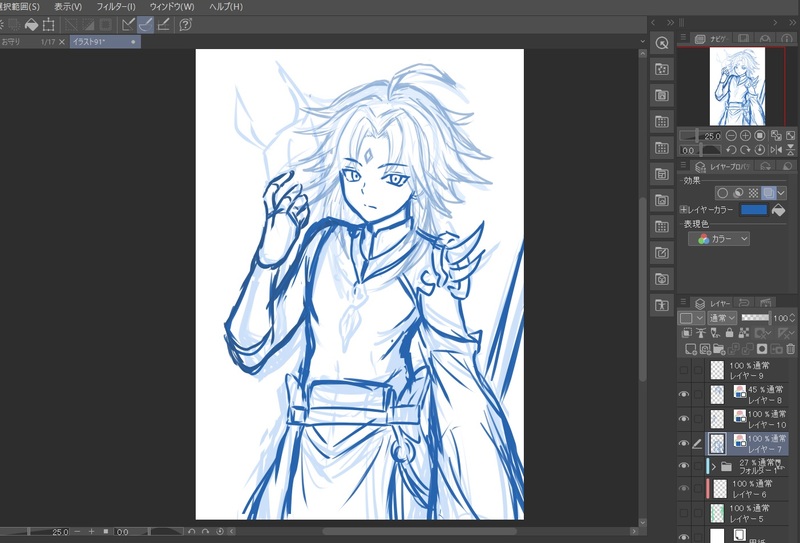Open the Layer panel hamburger menu
The image size is (800, 543).
click(683, 302)
